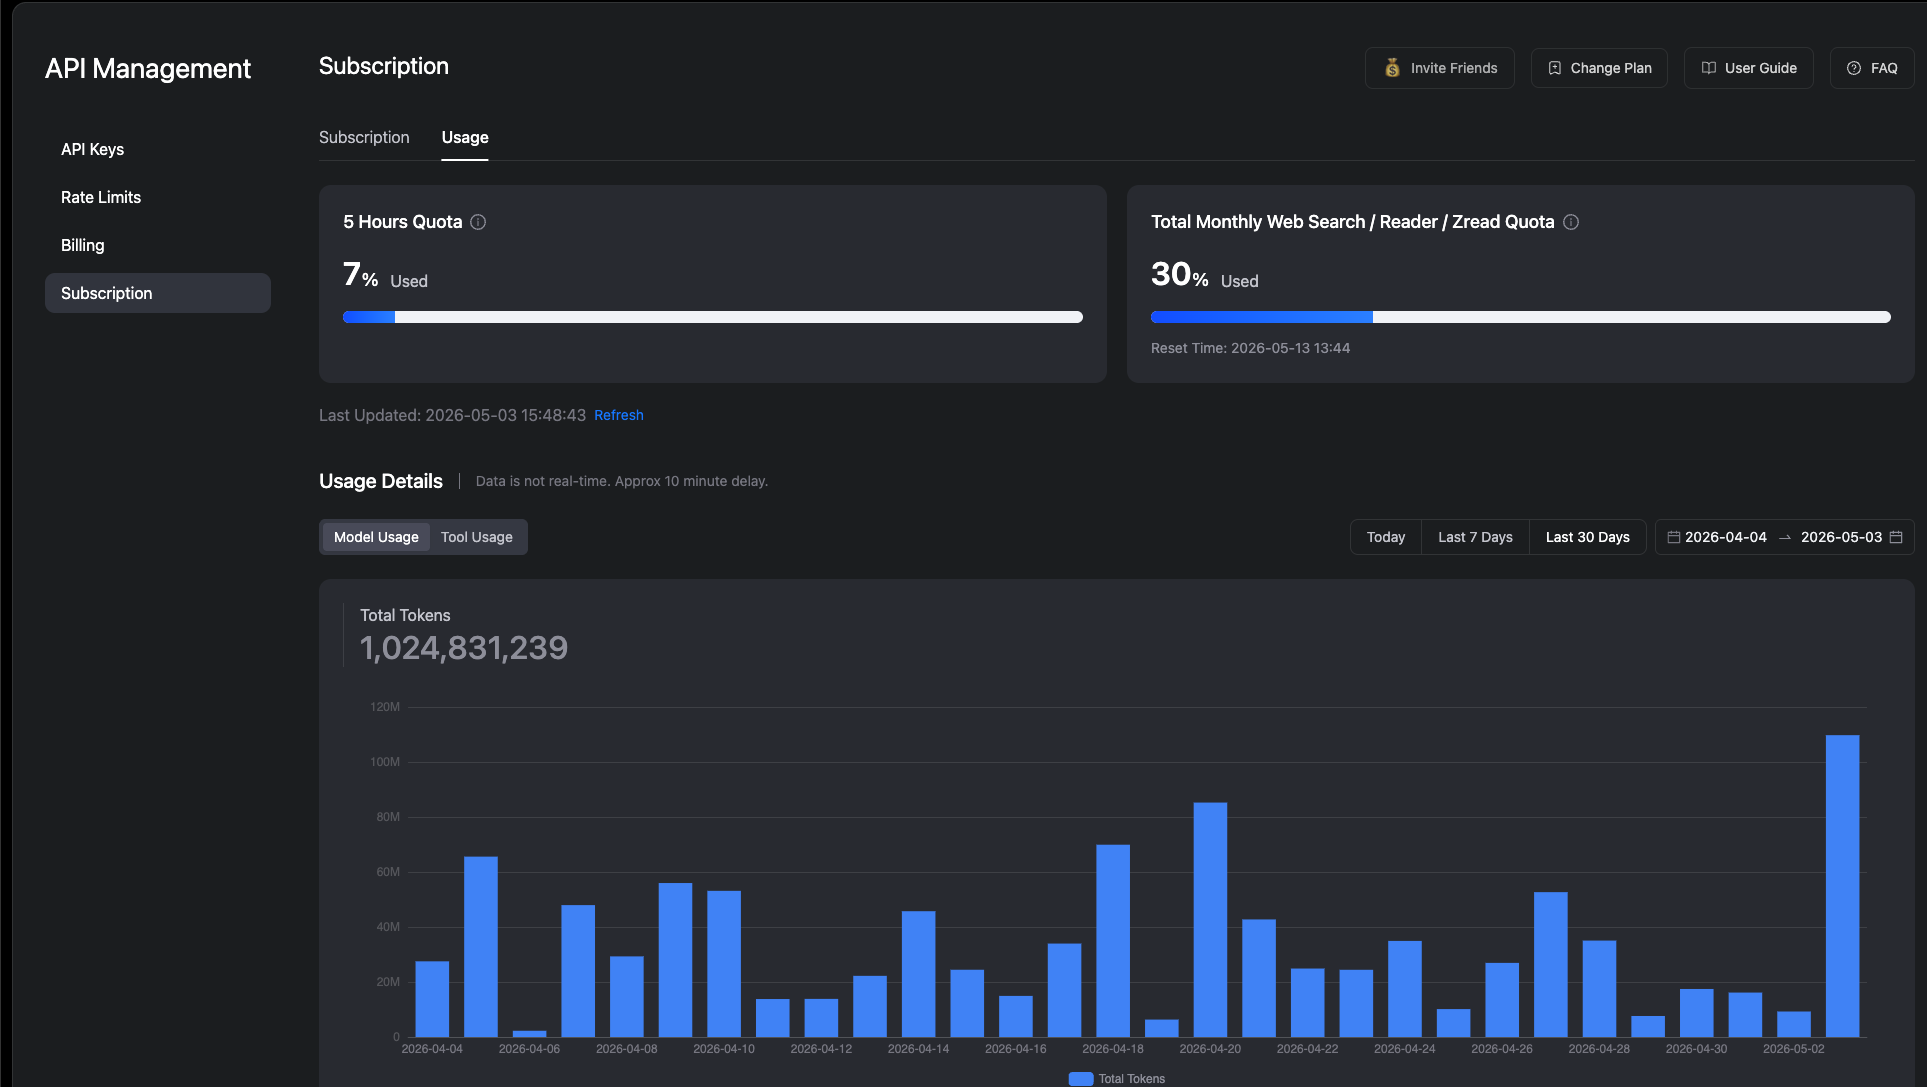Click the Usage Details heading

pos(381,481)
